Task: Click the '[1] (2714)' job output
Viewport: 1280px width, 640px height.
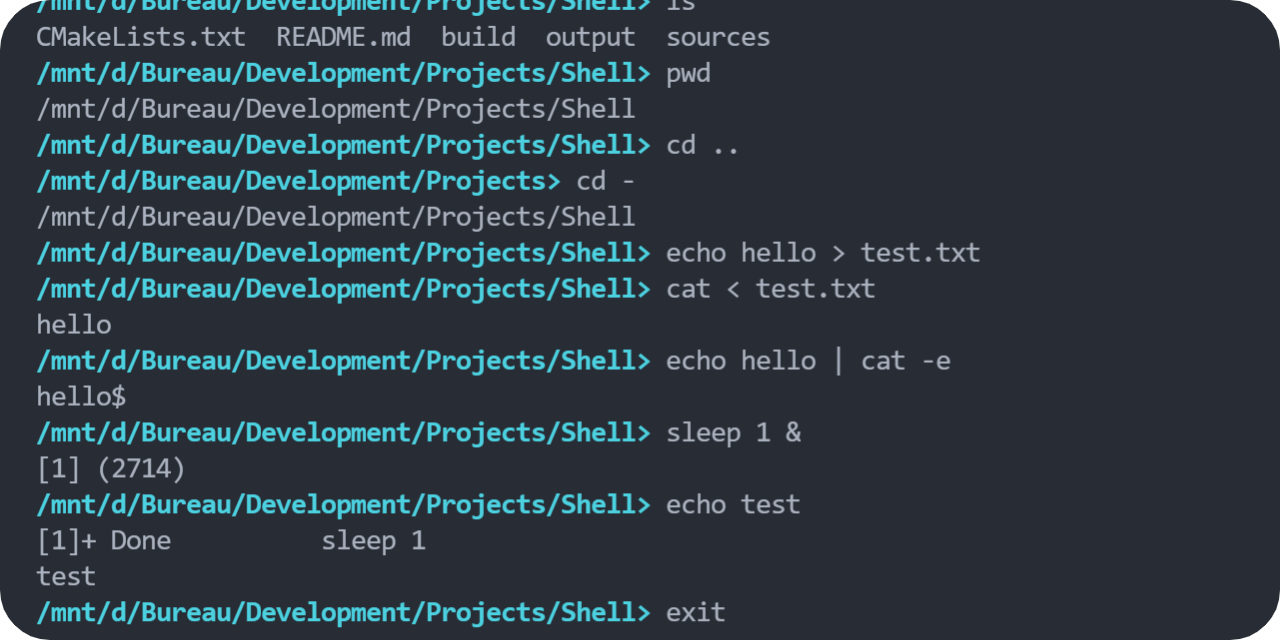Action: click(111, 469)
